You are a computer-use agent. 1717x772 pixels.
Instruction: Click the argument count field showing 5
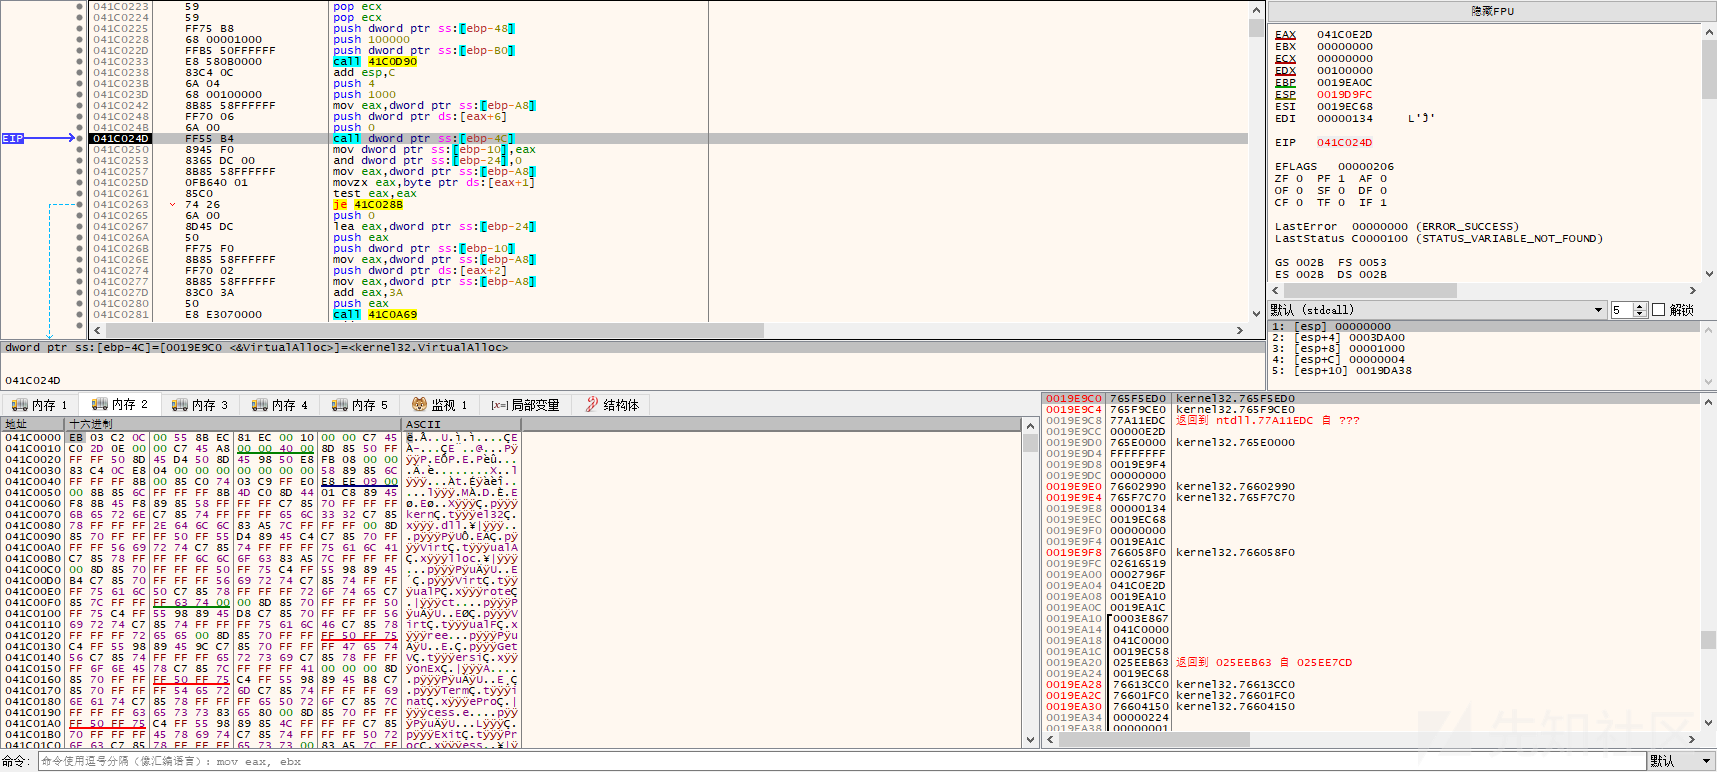1622,310
